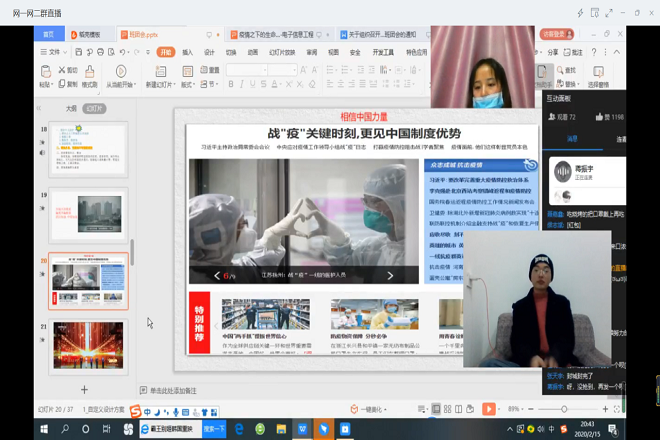Click the fit-to-window icon beside zoom
This screenshot has width=660, height=440.
tap(617, 409)
